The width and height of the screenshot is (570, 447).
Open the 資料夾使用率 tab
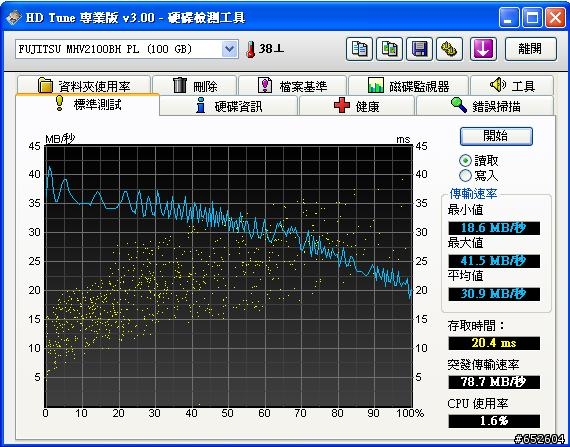click(x=84, y=85)
